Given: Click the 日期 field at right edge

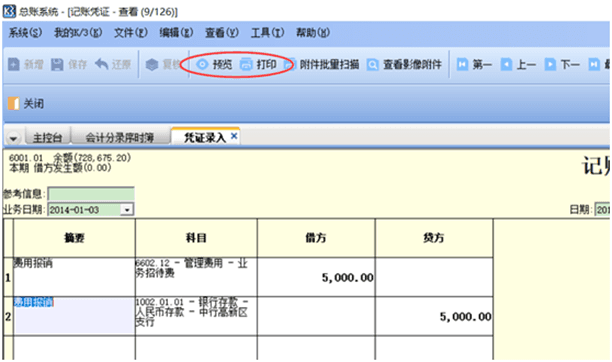Looking at the screenshot, I should click(603, 210).
